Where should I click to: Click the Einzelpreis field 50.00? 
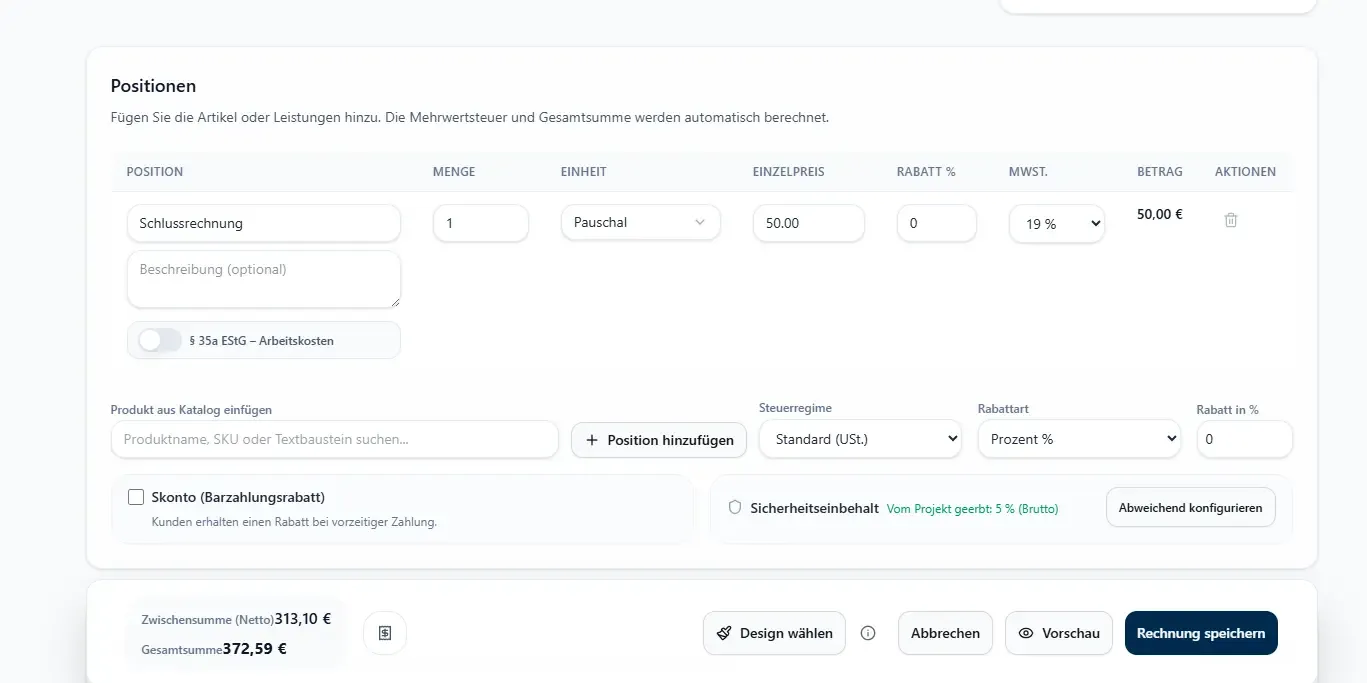click(x=809, y=223)
